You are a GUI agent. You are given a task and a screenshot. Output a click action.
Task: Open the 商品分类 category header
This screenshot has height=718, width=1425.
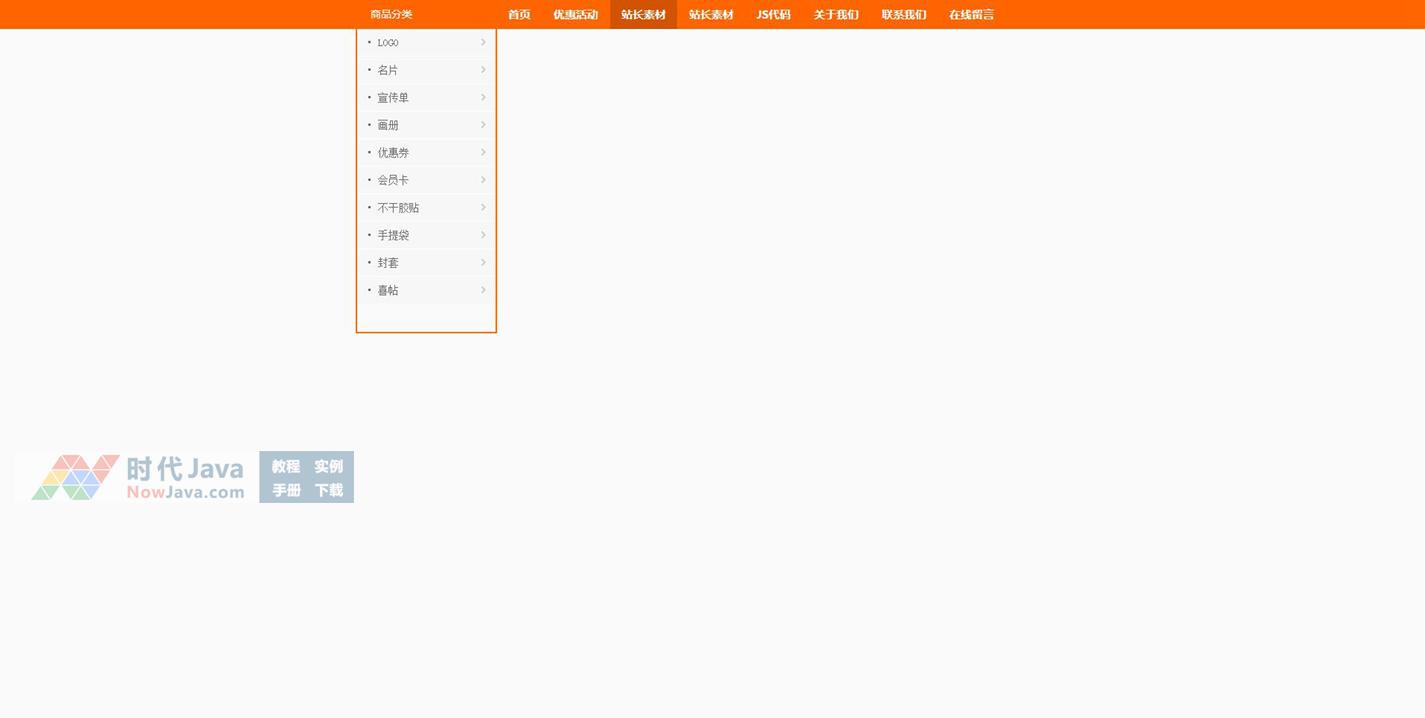pos(391,14)
